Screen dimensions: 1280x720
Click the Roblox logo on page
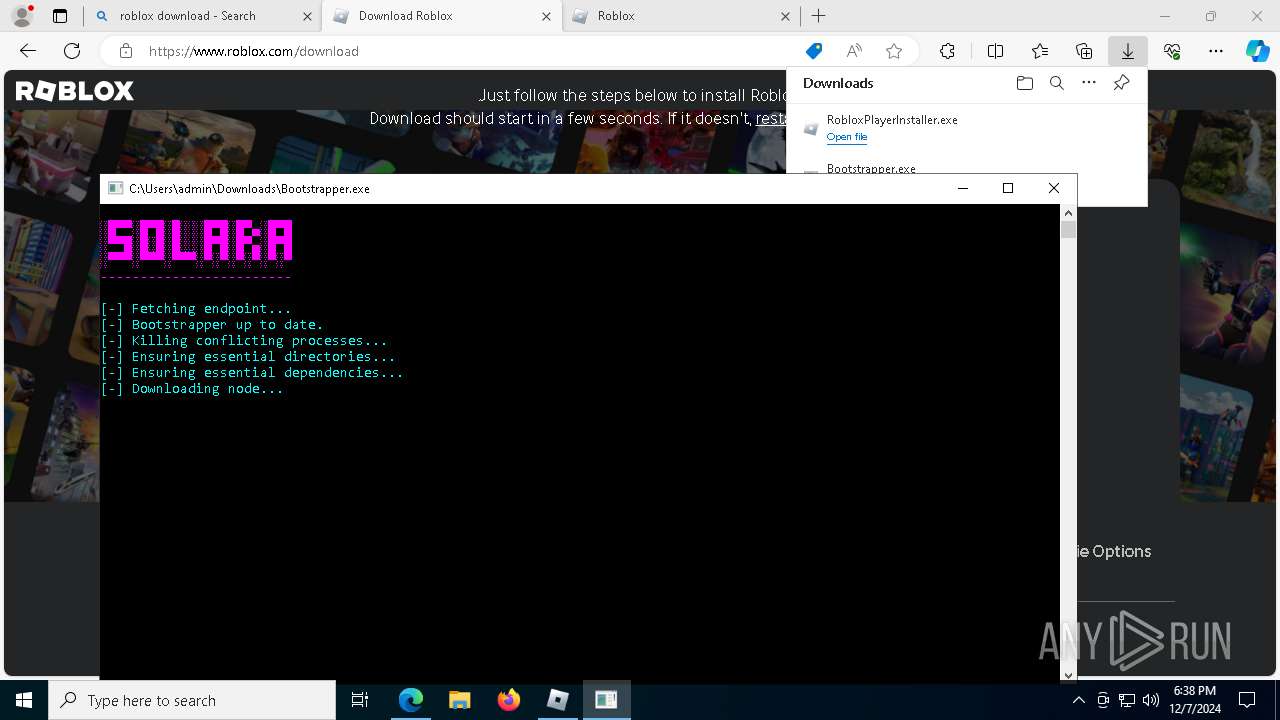74,91
